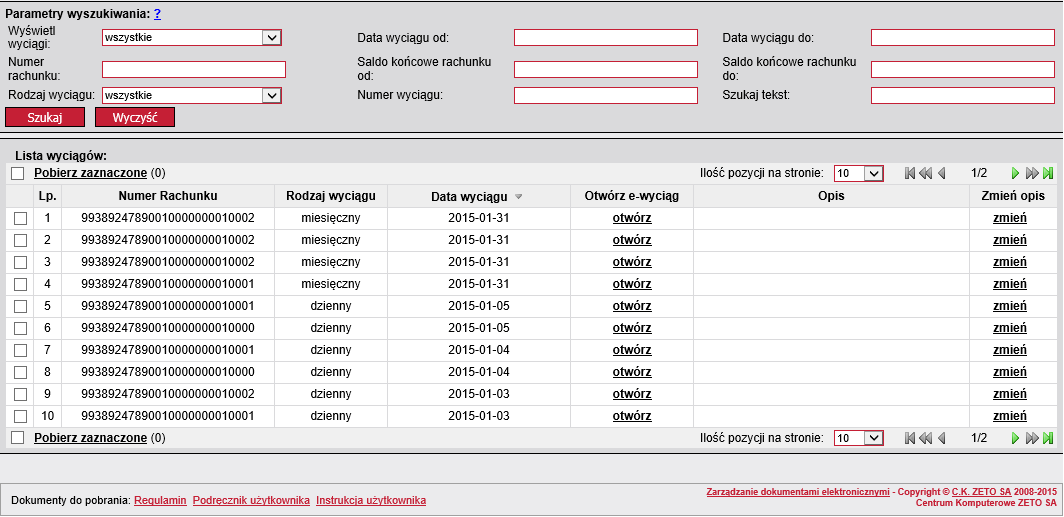Jump back pages using top double-left arrow
Viewport: 1064px width, 517px height.
(x=926, y=173)
